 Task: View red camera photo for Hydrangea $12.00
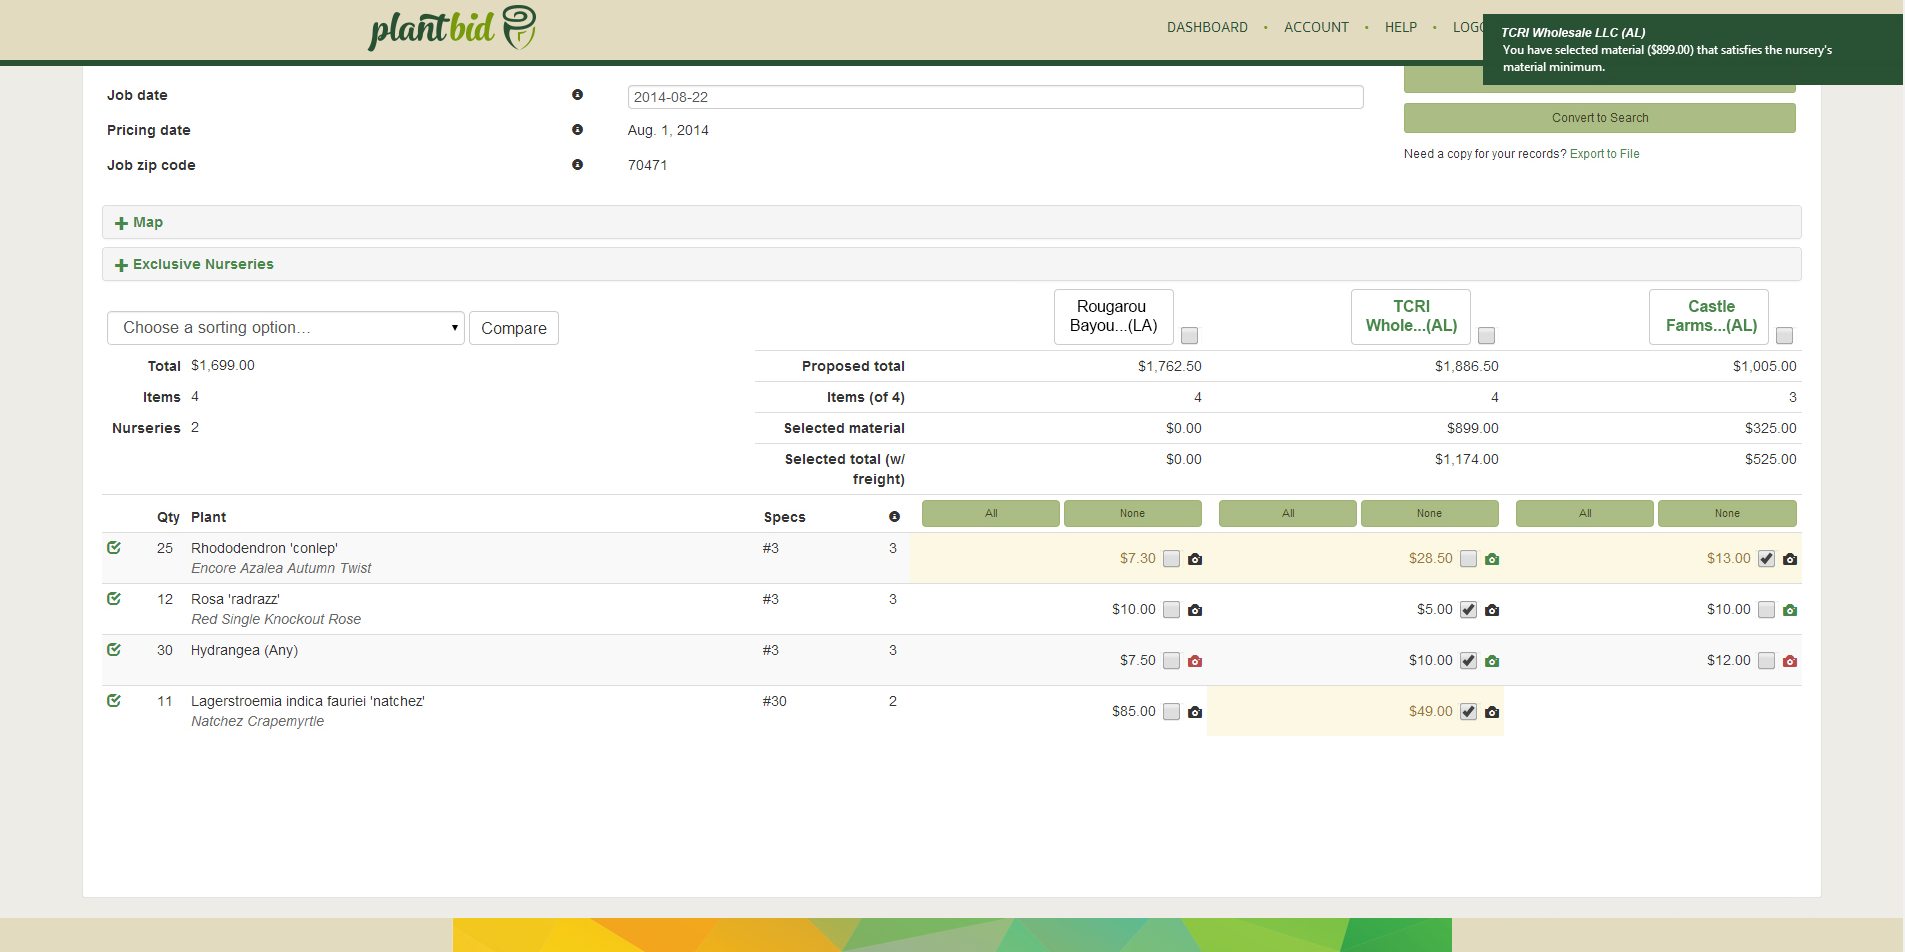(x=1790, y=661)
